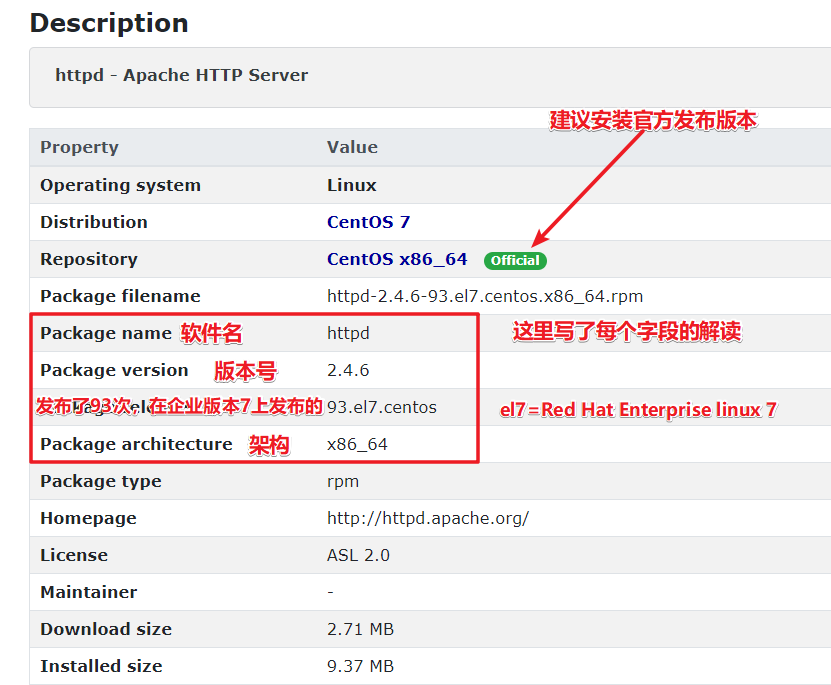Select the package type value 'rpm'
This screenshot has width=831, height=685.
coord(343,482)
